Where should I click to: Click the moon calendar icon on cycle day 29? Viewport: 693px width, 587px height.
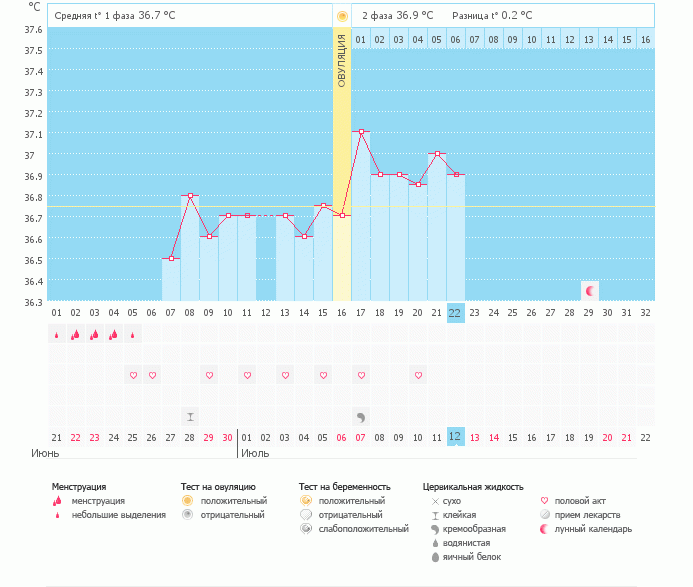tap(590, 291)
